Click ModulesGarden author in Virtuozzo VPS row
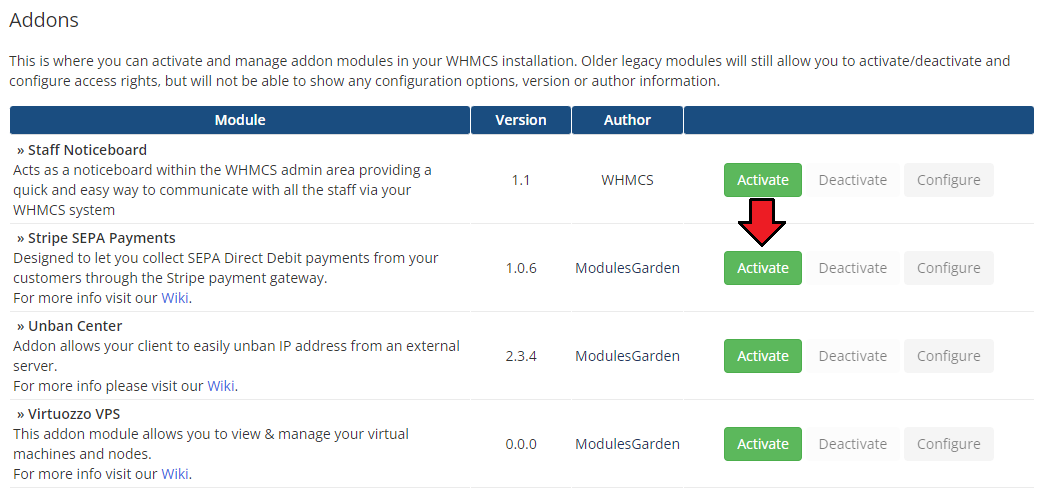Image resolution: width=1041 pixels, height=498 pixels. pyautogui.click(x=627, y=444)
